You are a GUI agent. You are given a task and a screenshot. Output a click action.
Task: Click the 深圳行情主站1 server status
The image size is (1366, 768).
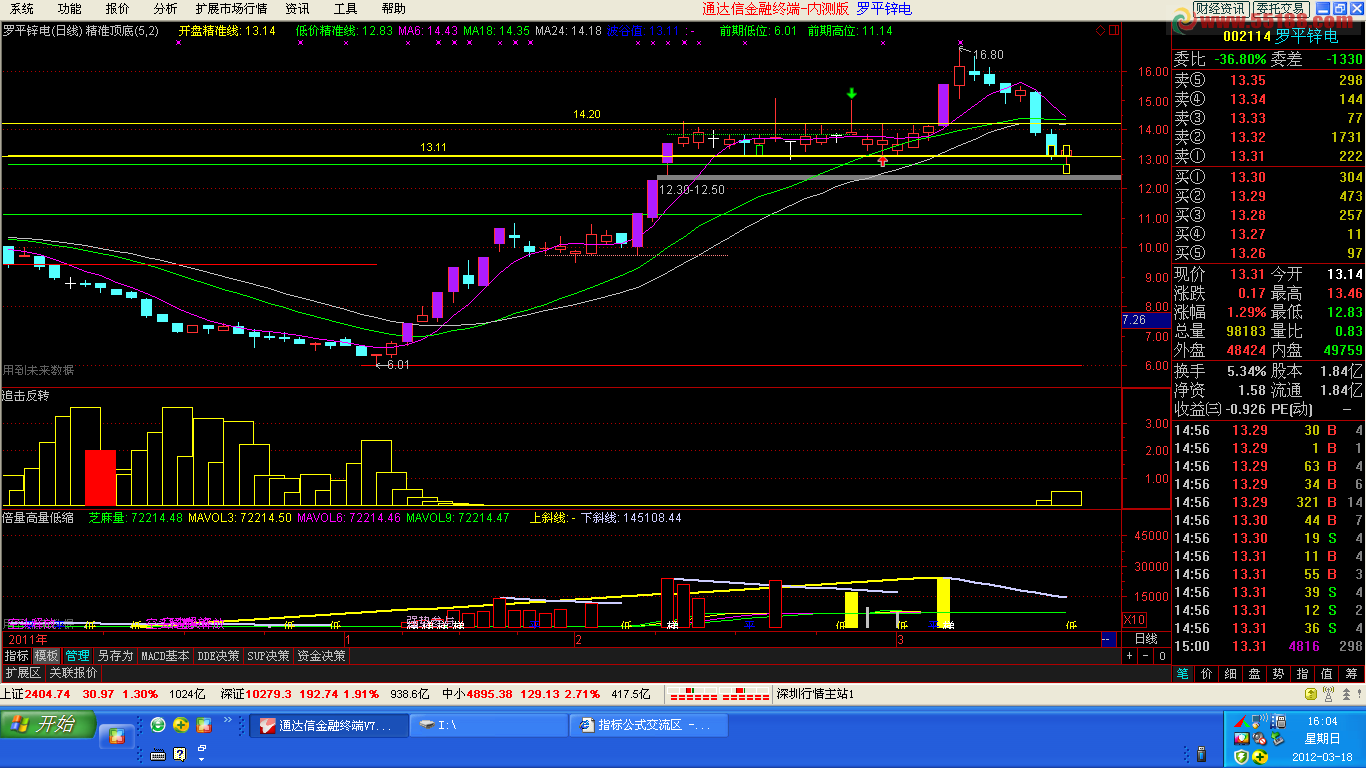pos(815,693)
